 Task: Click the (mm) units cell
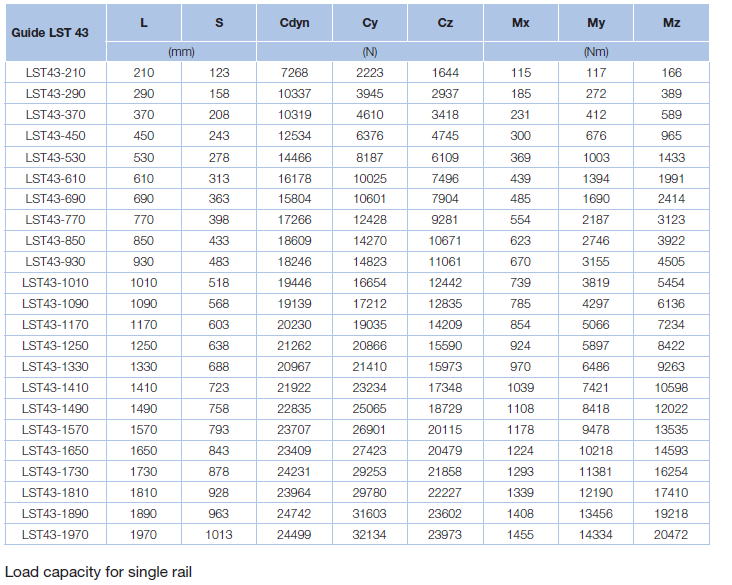click(x=181, y=50)
